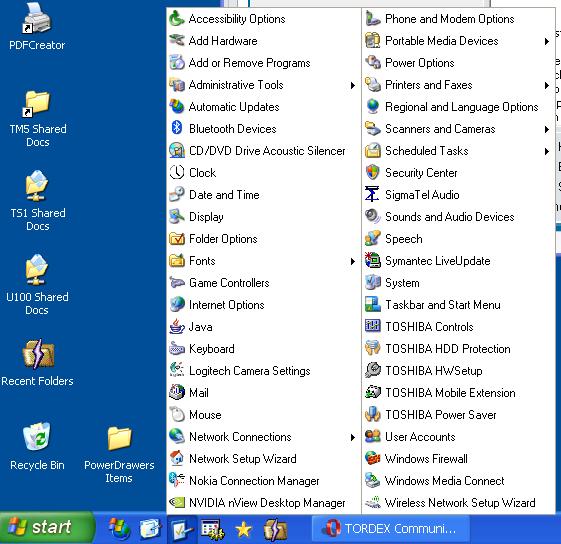Click the Logitech Camera Settings icon

[177, 370]
